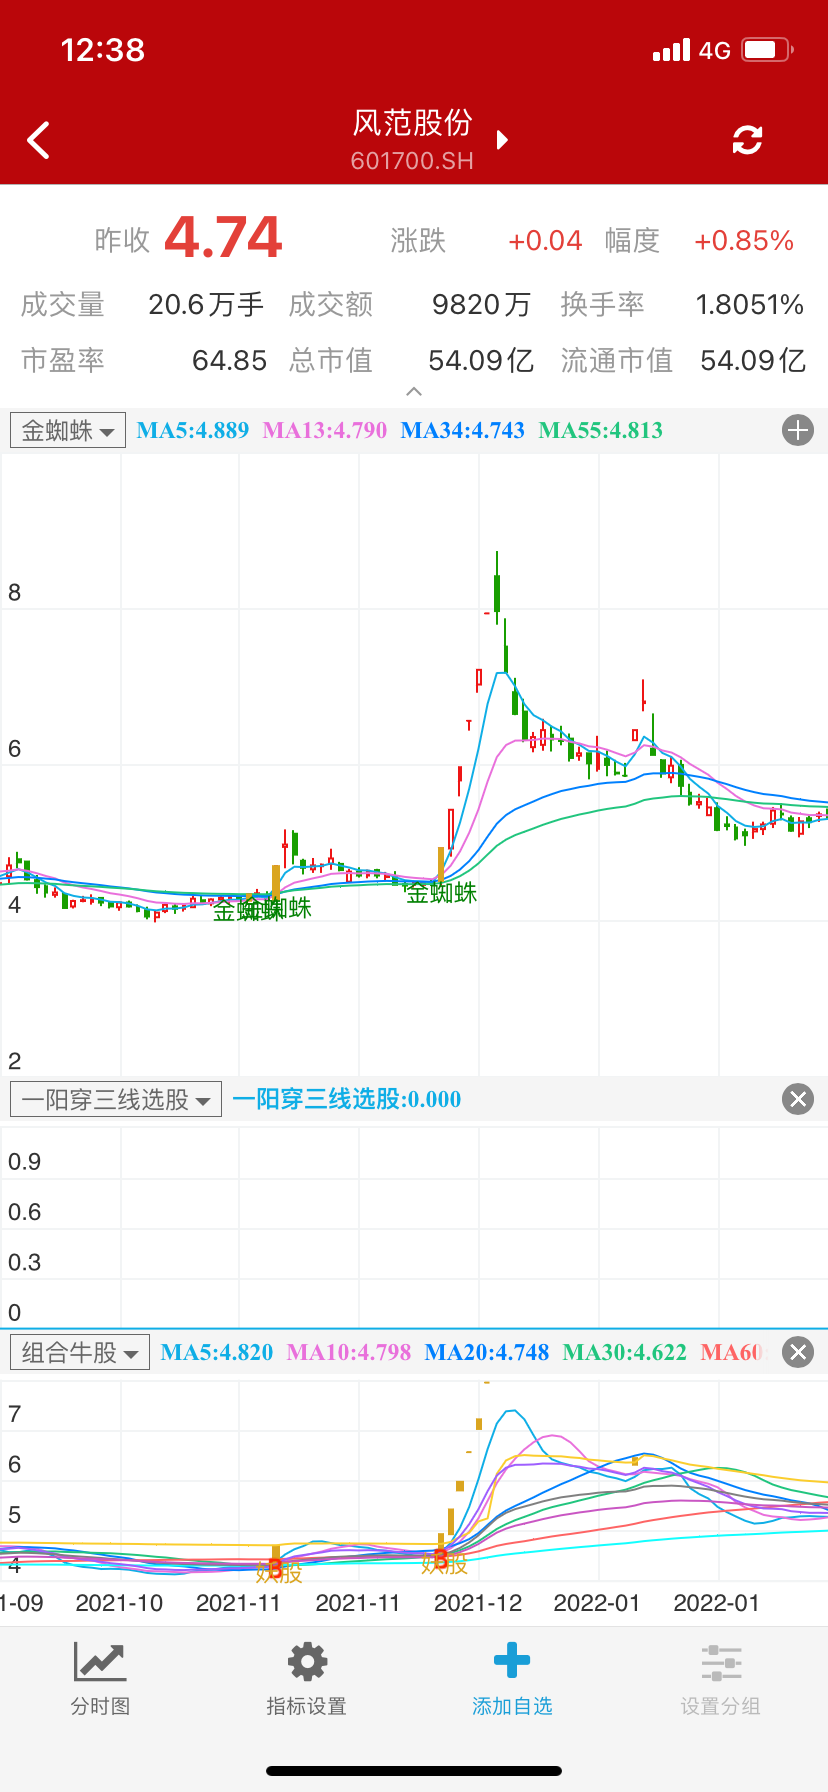Viewport: 828px width, 1792px height.
Task: Tap the MA5:4.889 legend label
Action: (193, 431)
